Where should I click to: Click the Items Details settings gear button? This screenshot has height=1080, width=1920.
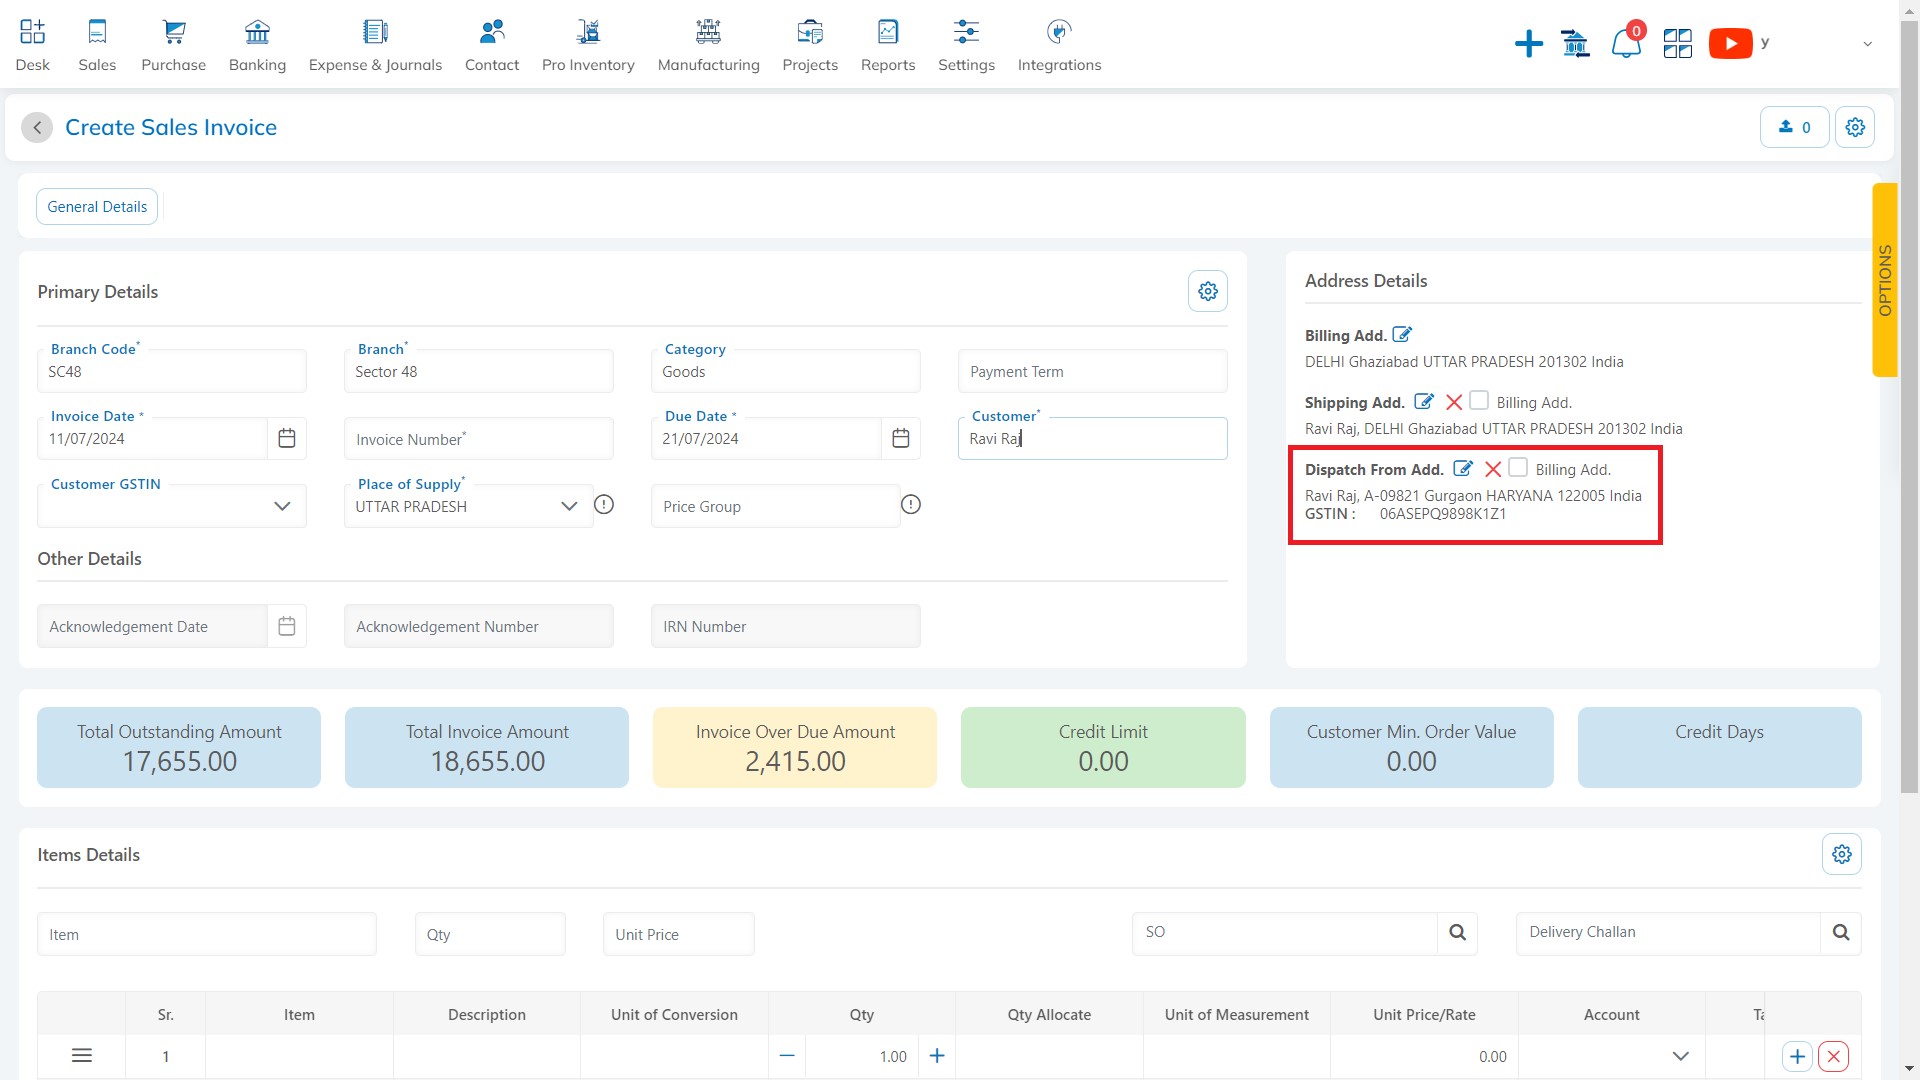(x=1842, y=855)
